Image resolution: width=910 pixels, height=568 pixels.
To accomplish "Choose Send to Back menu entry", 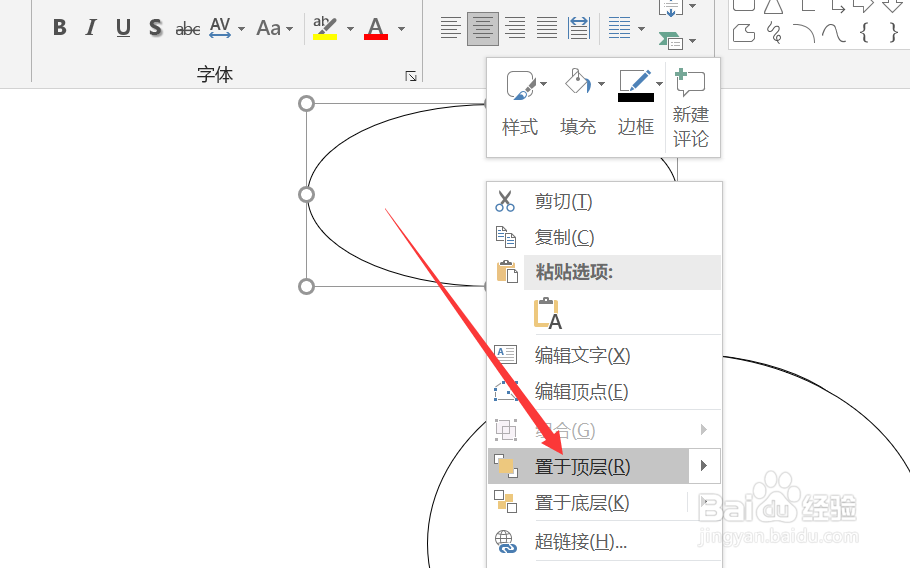I will pos(588,502).
